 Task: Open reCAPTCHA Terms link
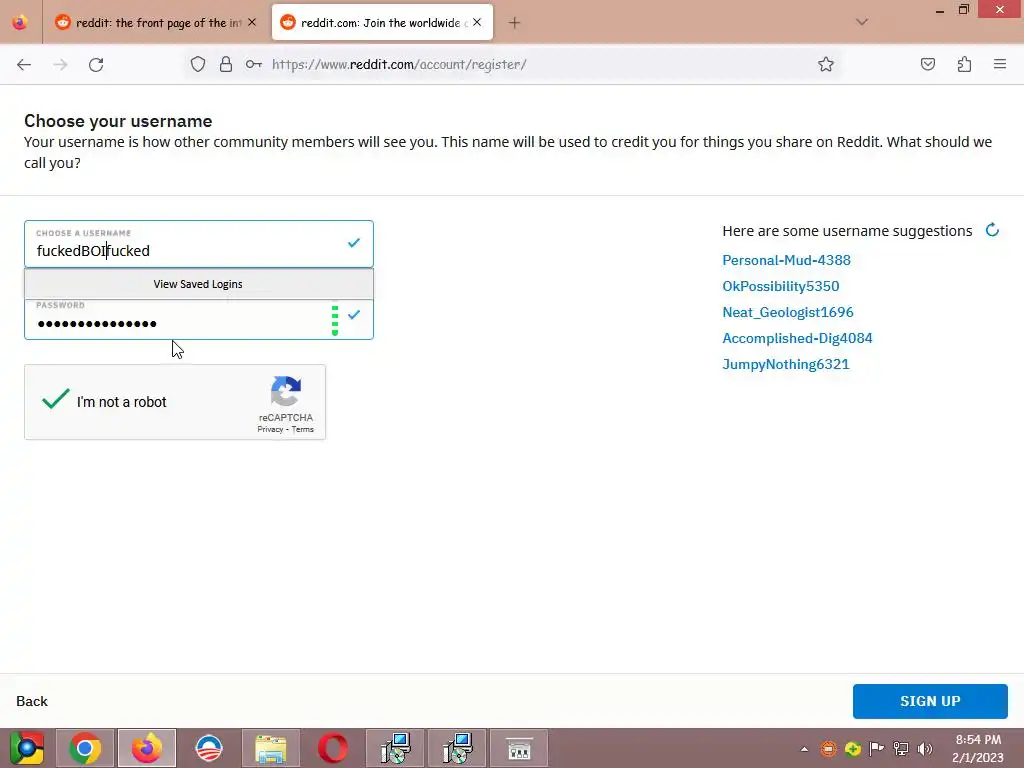[302, 430]
